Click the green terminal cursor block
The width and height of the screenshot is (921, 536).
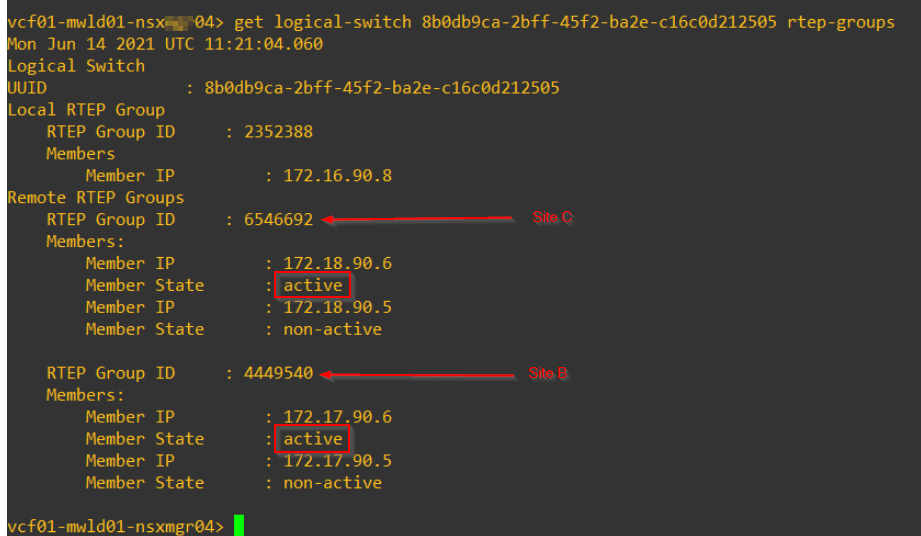pos(238,525)
